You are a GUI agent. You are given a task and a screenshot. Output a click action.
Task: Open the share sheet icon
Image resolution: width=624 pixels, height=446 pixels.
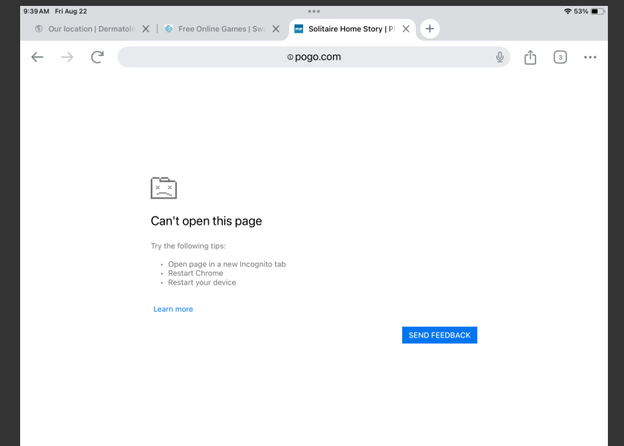[x=530, y=57]
